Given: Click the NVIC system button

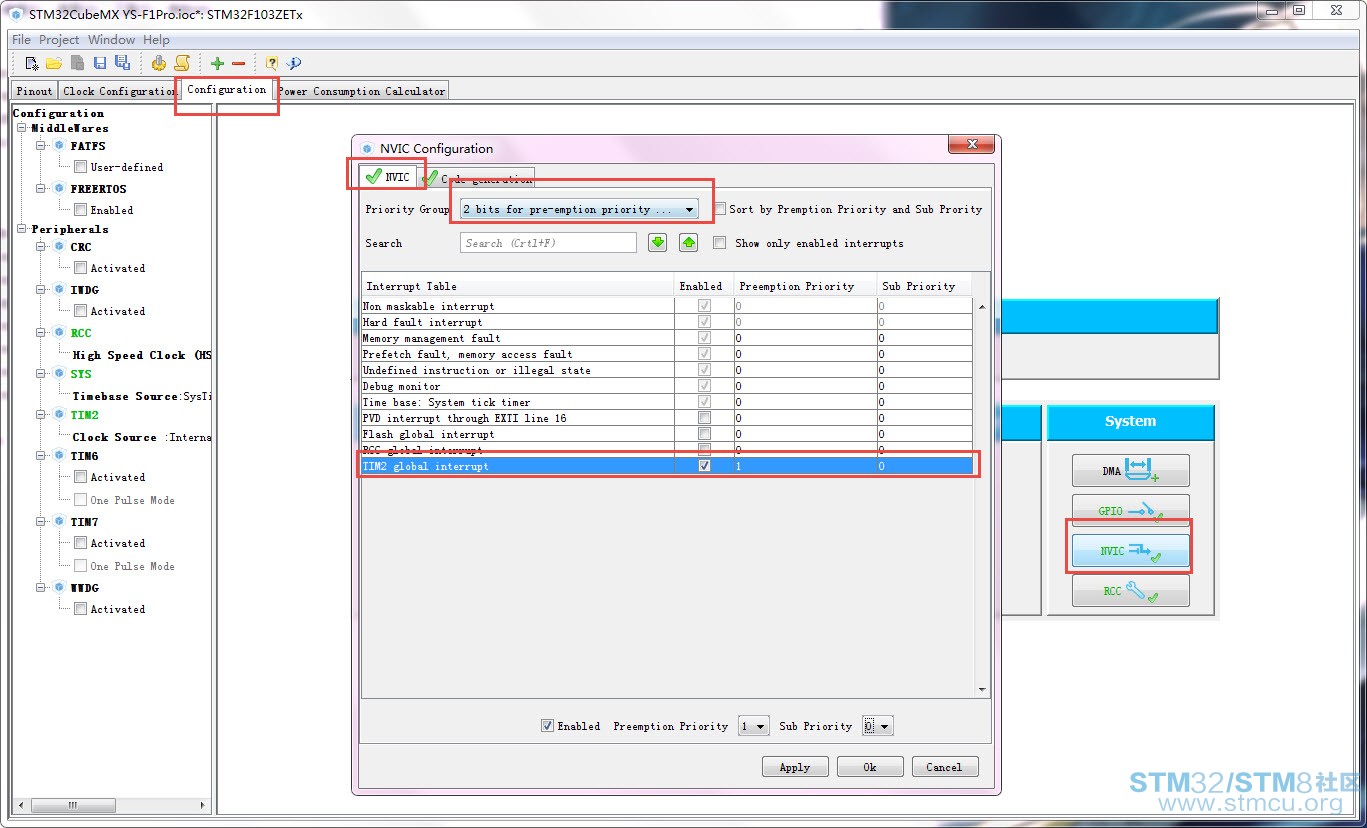Looking at the screenshot, I should (1131, 550).
